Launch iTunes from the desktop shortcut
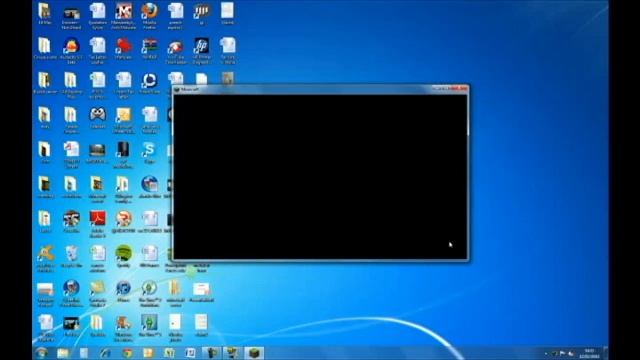This screenshot has width=640, height=360. [x=123, y=291]
